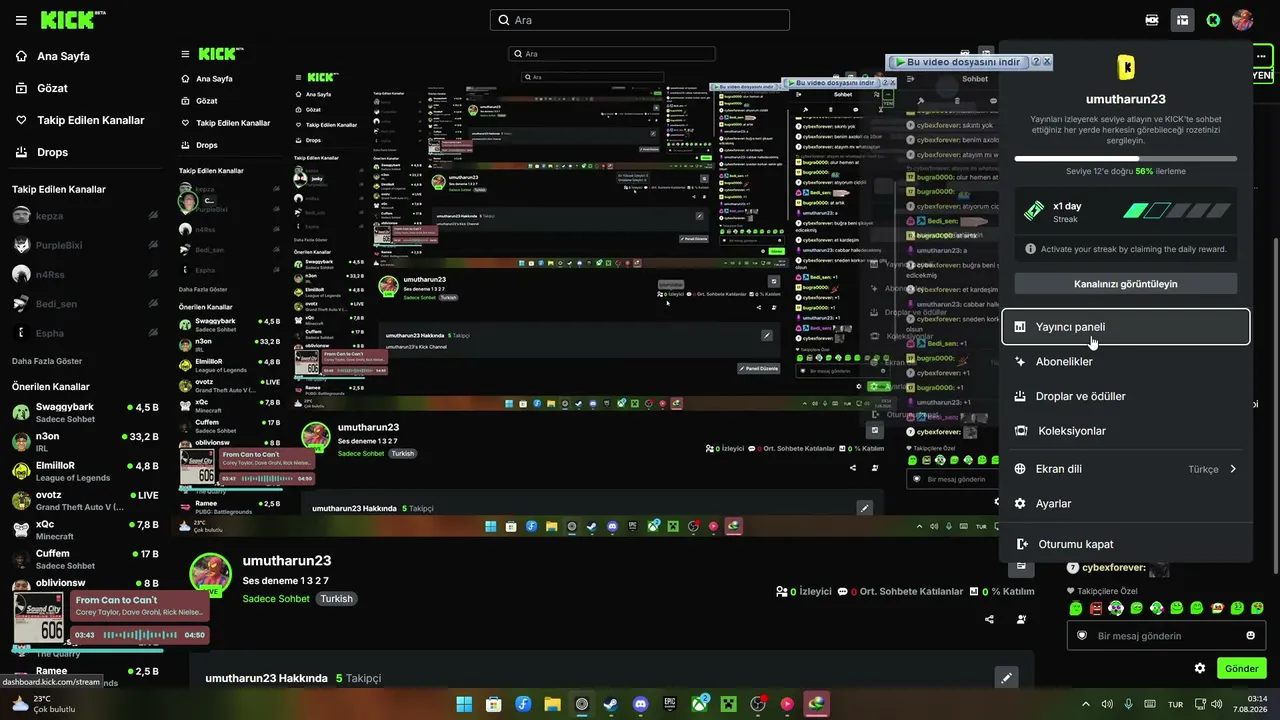Open Droplar ve ödüller from the menu

point(1126,396)
